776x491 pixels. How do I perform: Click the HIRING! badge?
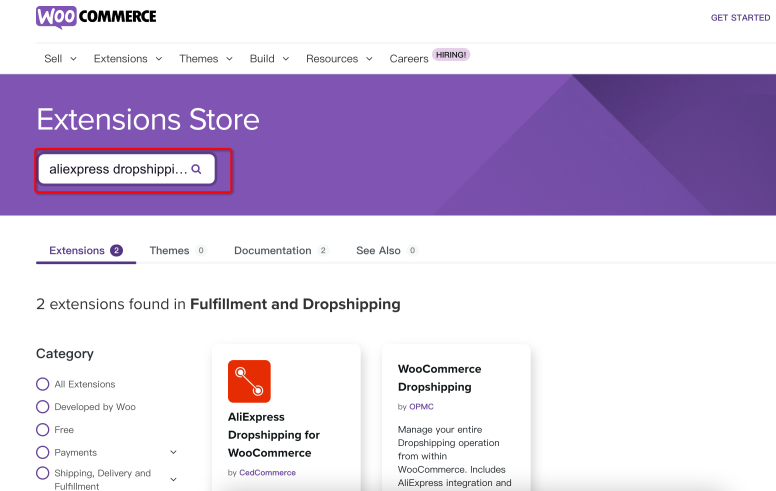tap(451, 54)
